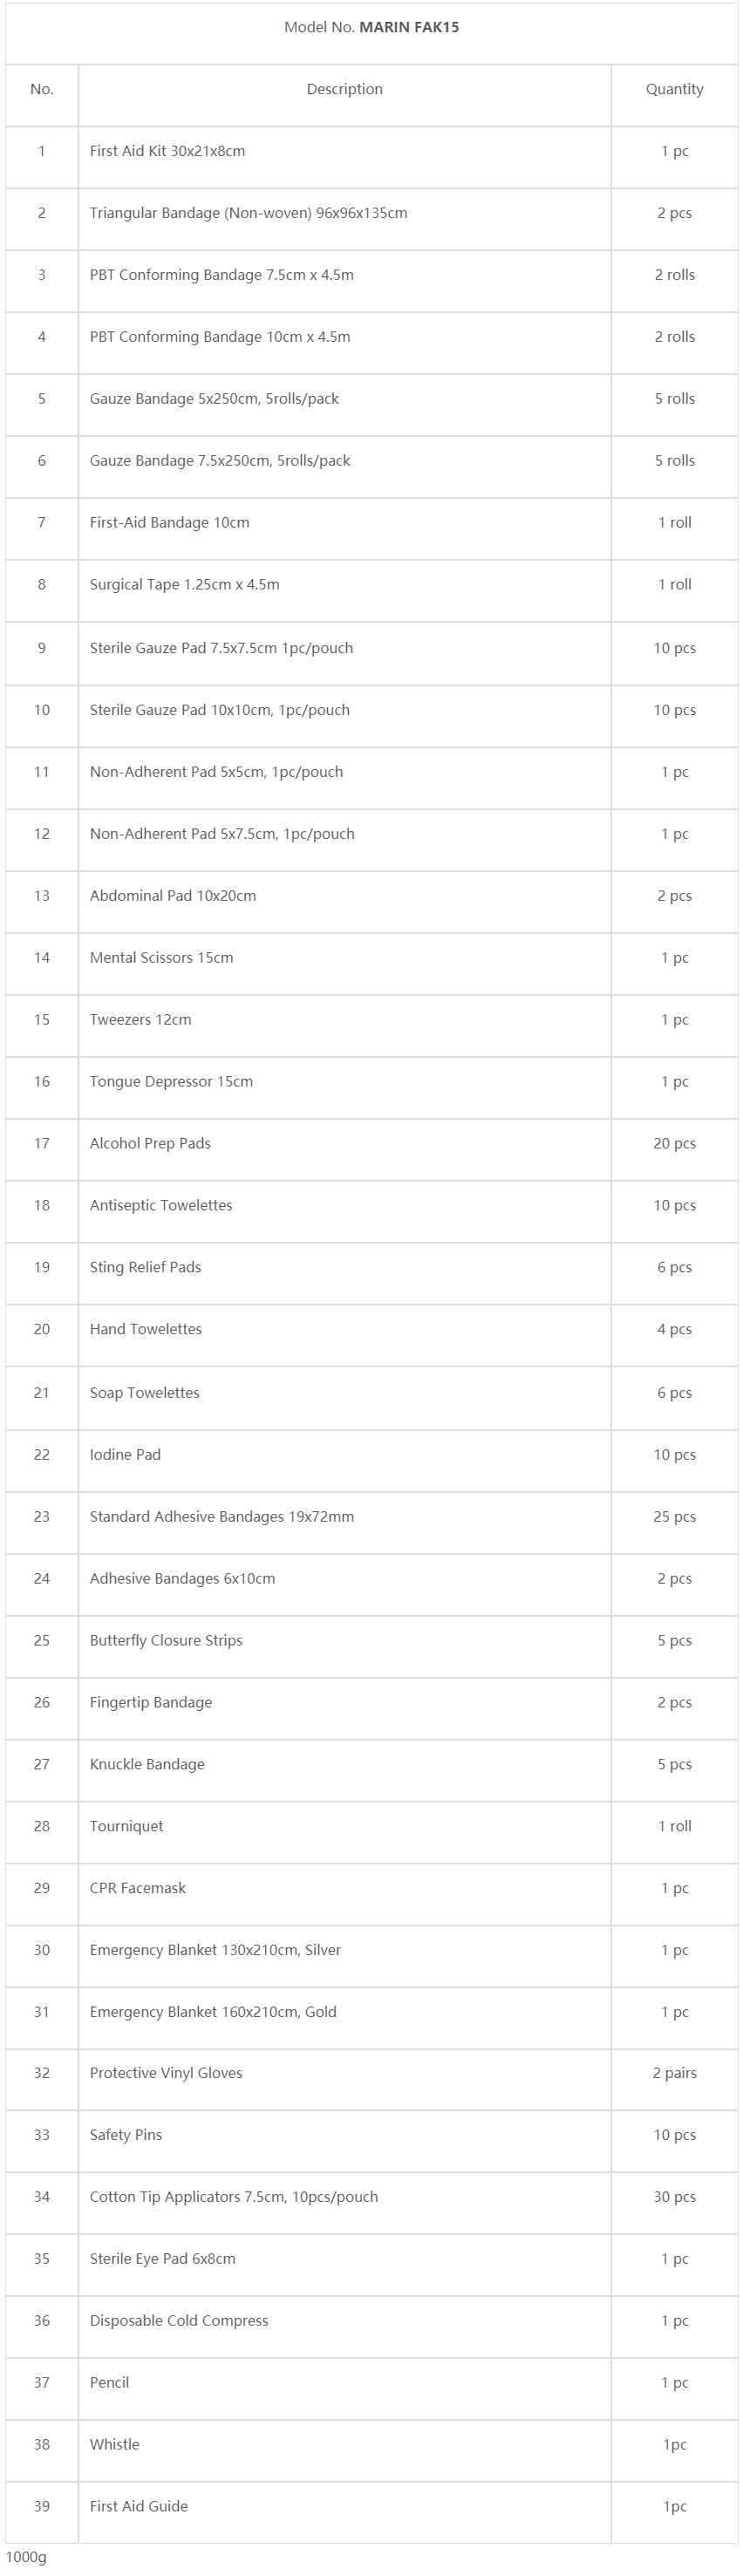Click Surgical Tape 1.25cm x 4.5m entry
This screenshot has width=743, height=2576.
[x=184, y=585]
